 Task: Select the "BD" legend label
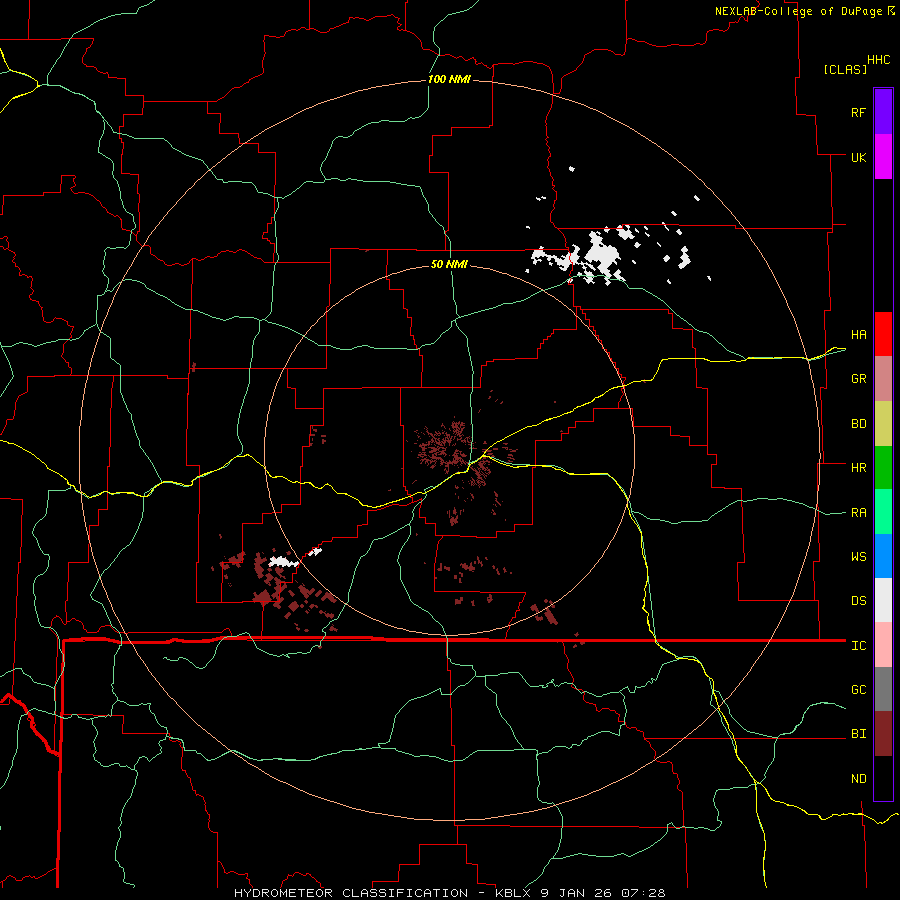point(858,424)
